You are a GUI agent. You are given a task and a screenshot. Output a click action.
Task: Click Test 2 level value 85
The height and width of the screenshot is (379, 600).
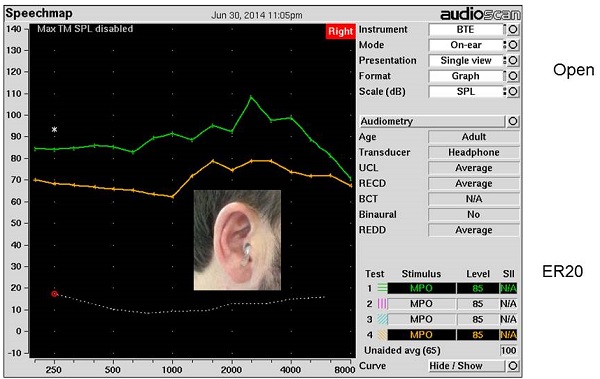coord(478,304)
